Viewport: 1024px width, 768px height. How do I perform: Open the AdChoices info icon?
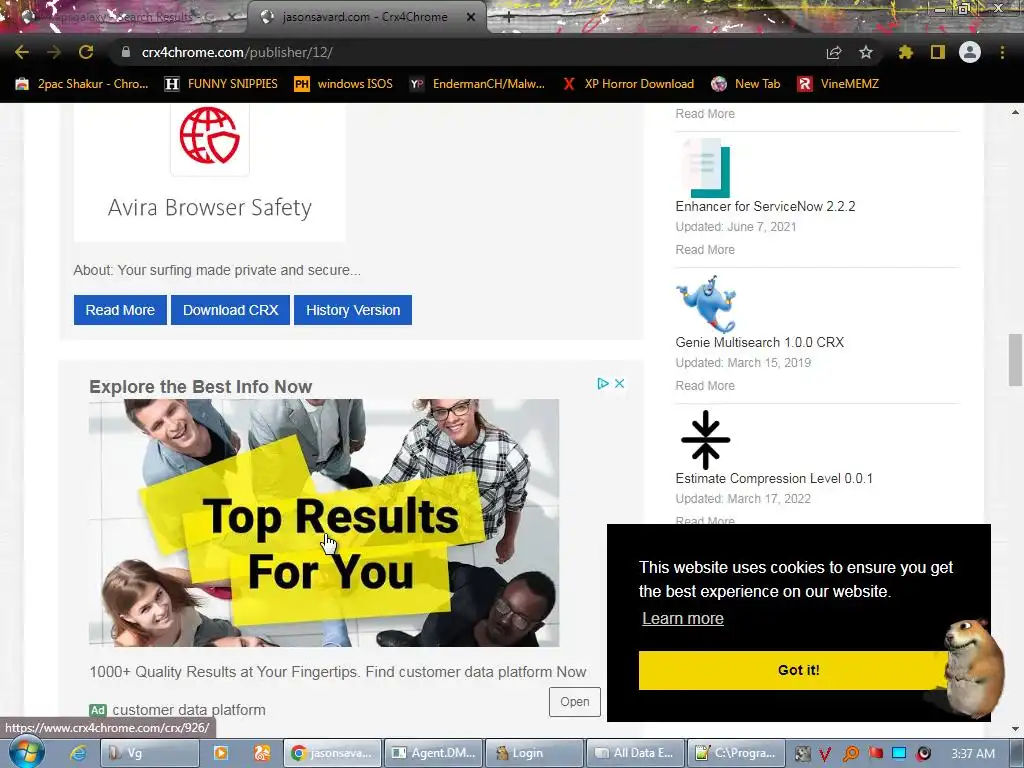[x=603, y=383]
